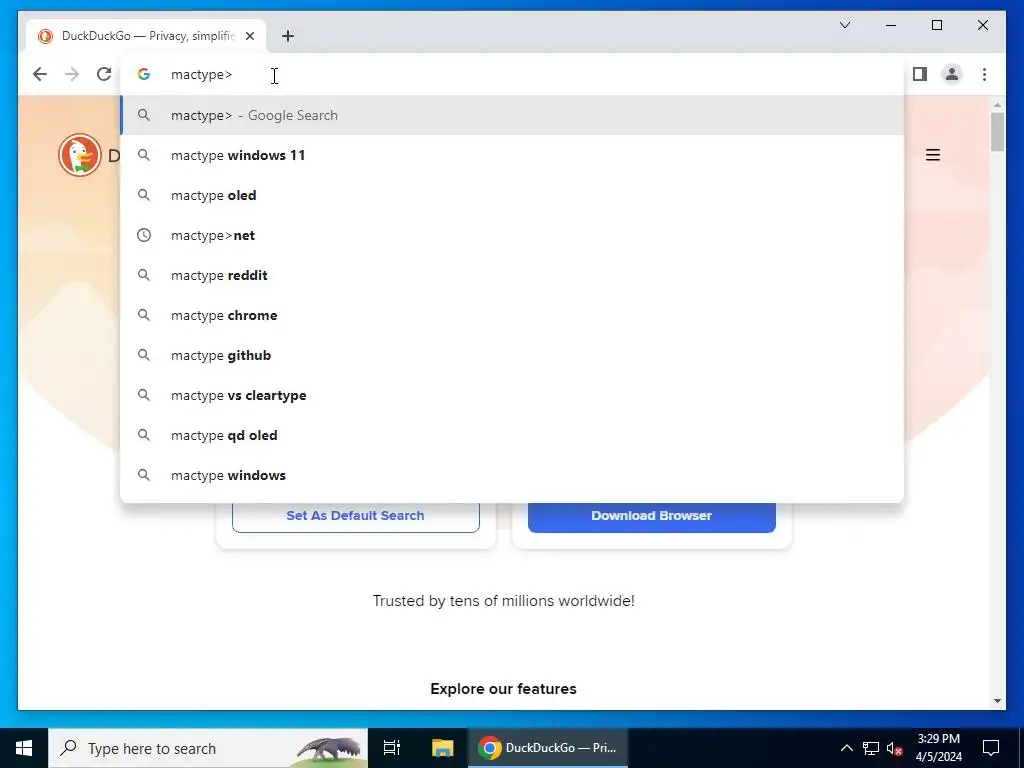This screenshot has height=768, width=1024.
Task: Click the Google icon in address bar
Action: tap(144, 74)
